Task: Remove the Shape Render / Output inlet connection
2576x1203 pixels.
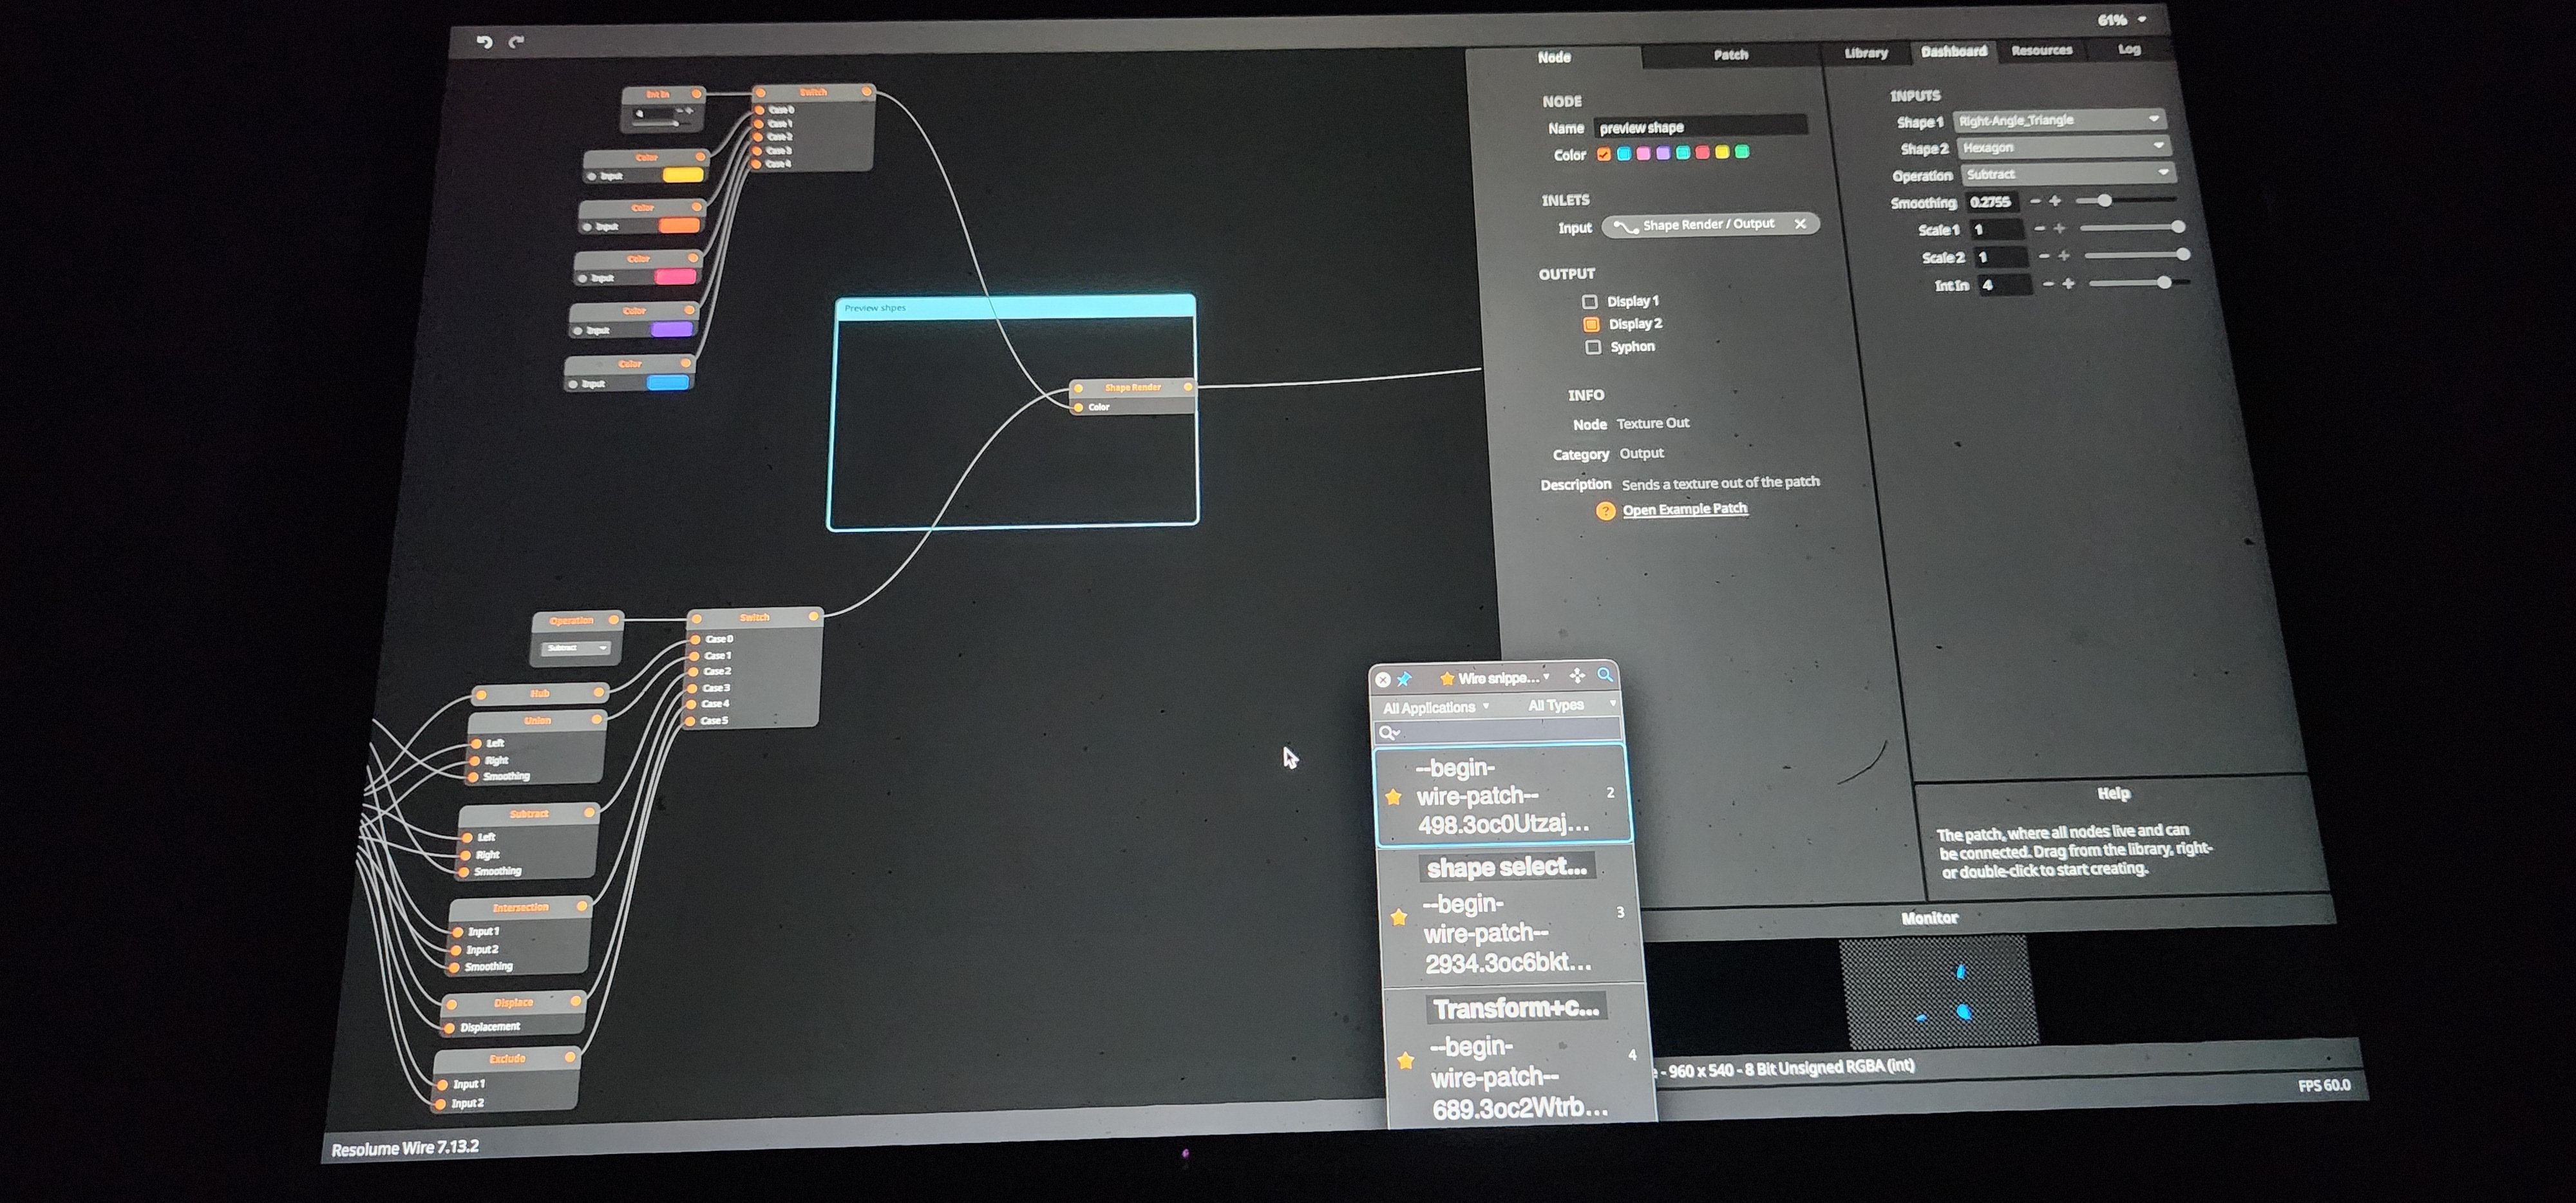Action: coord(1800,224)
